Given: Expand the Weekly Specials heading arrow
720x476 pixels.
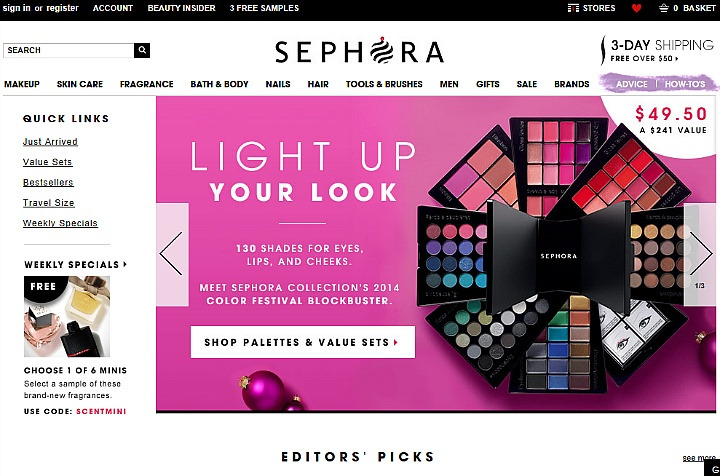Looking at the screenshot, I should pyautogui.click(x=125, y=264).
